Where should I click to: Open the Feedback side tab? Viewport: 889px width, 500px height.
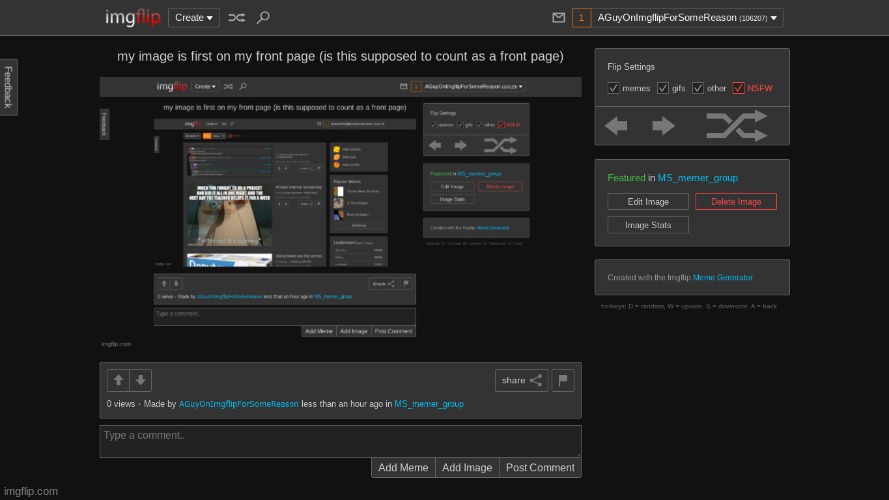point(9,87)
